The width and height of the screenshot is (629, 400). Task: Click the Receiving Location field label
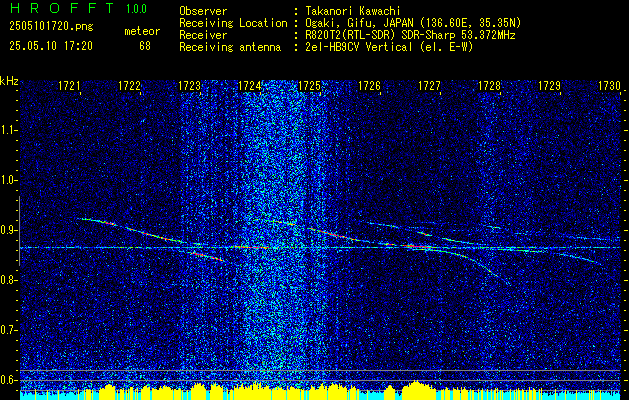tap(233, 23)
